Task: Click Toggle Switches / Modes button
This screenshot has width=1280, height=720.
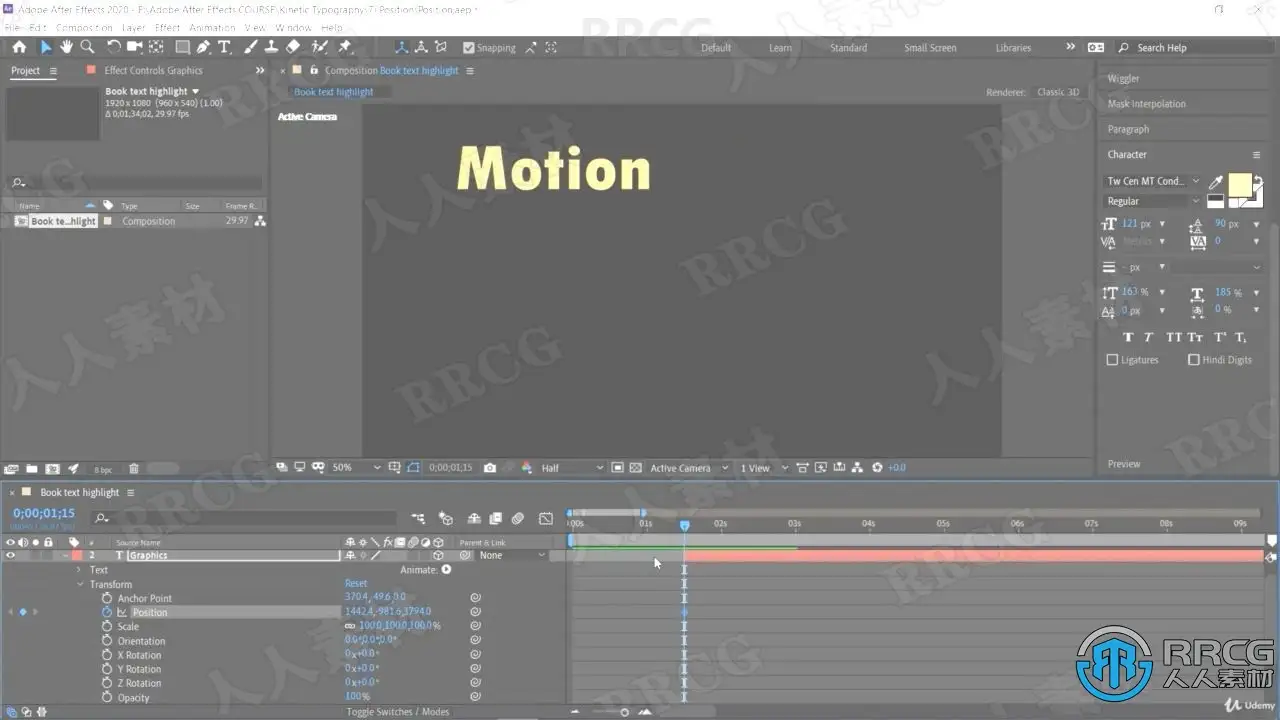Action: pyautogui.click(x=398, y=712)
